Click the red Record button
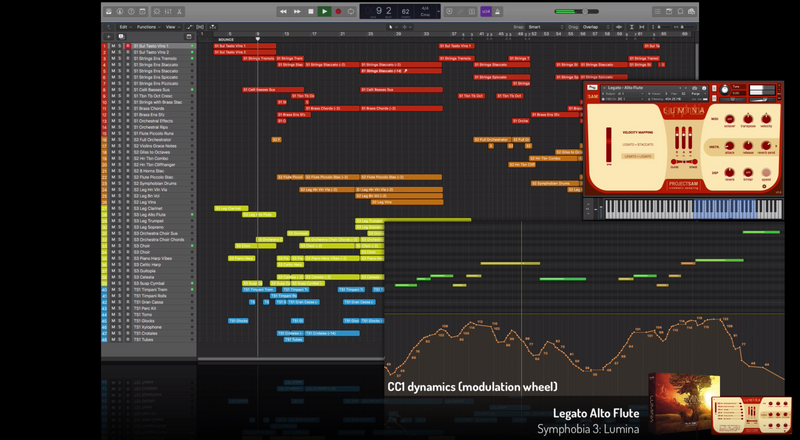Image resolution: width=800 pixels, height=440 pixels. [x=338, y=11]
